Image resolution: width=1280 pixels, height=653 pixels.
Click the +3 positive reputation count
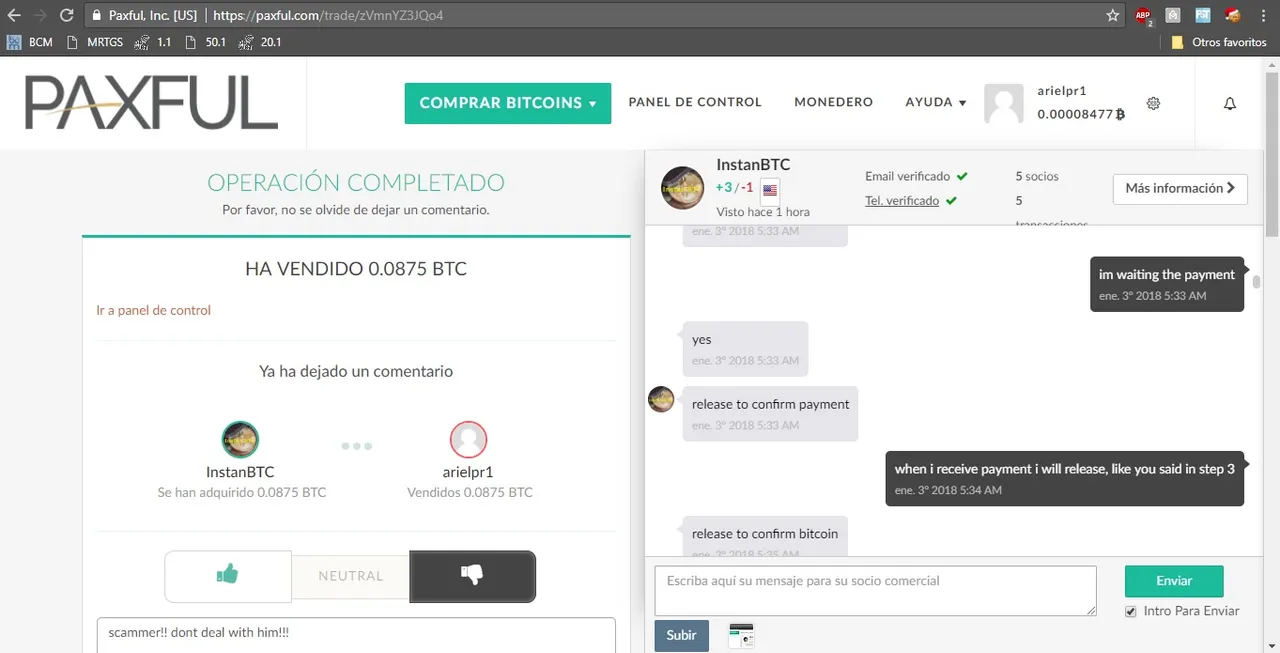point(724,187)
